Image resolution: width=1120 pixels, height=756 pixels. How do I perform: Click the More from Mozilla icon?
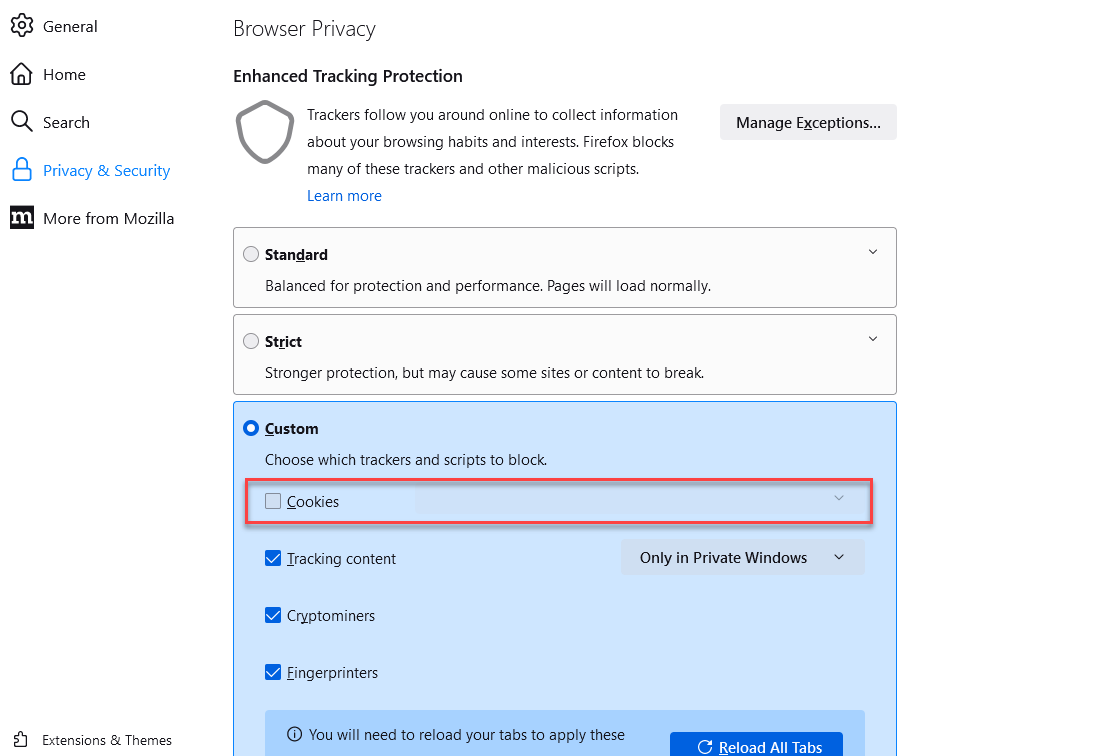point(21,217)
